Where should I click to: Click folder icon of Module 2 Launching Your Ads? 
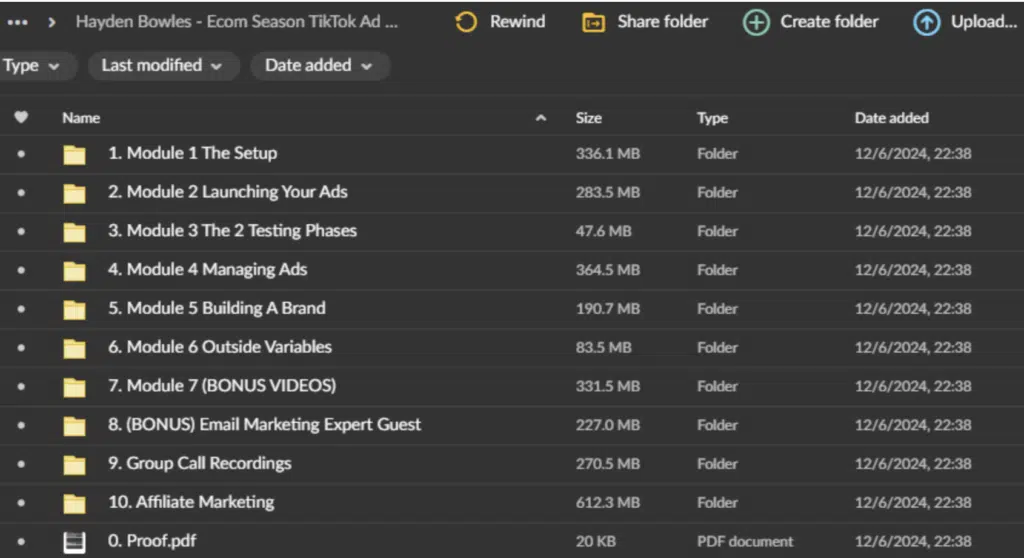74,193
